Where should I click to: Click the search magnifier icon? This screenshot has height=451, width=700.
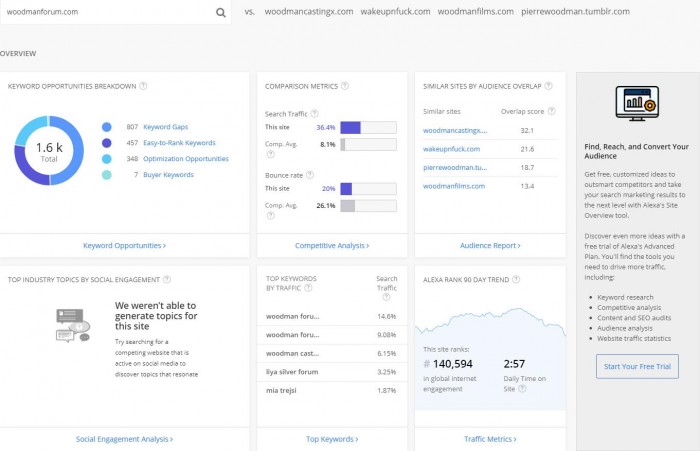221,13
